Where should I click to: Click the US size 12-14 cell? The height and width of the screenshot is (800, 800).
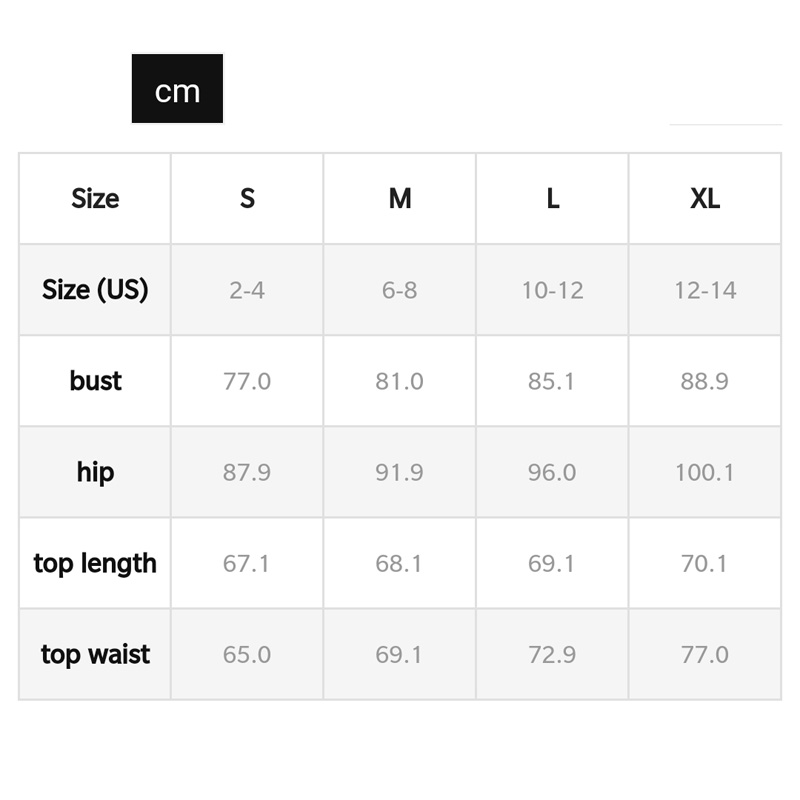point(705,290)
